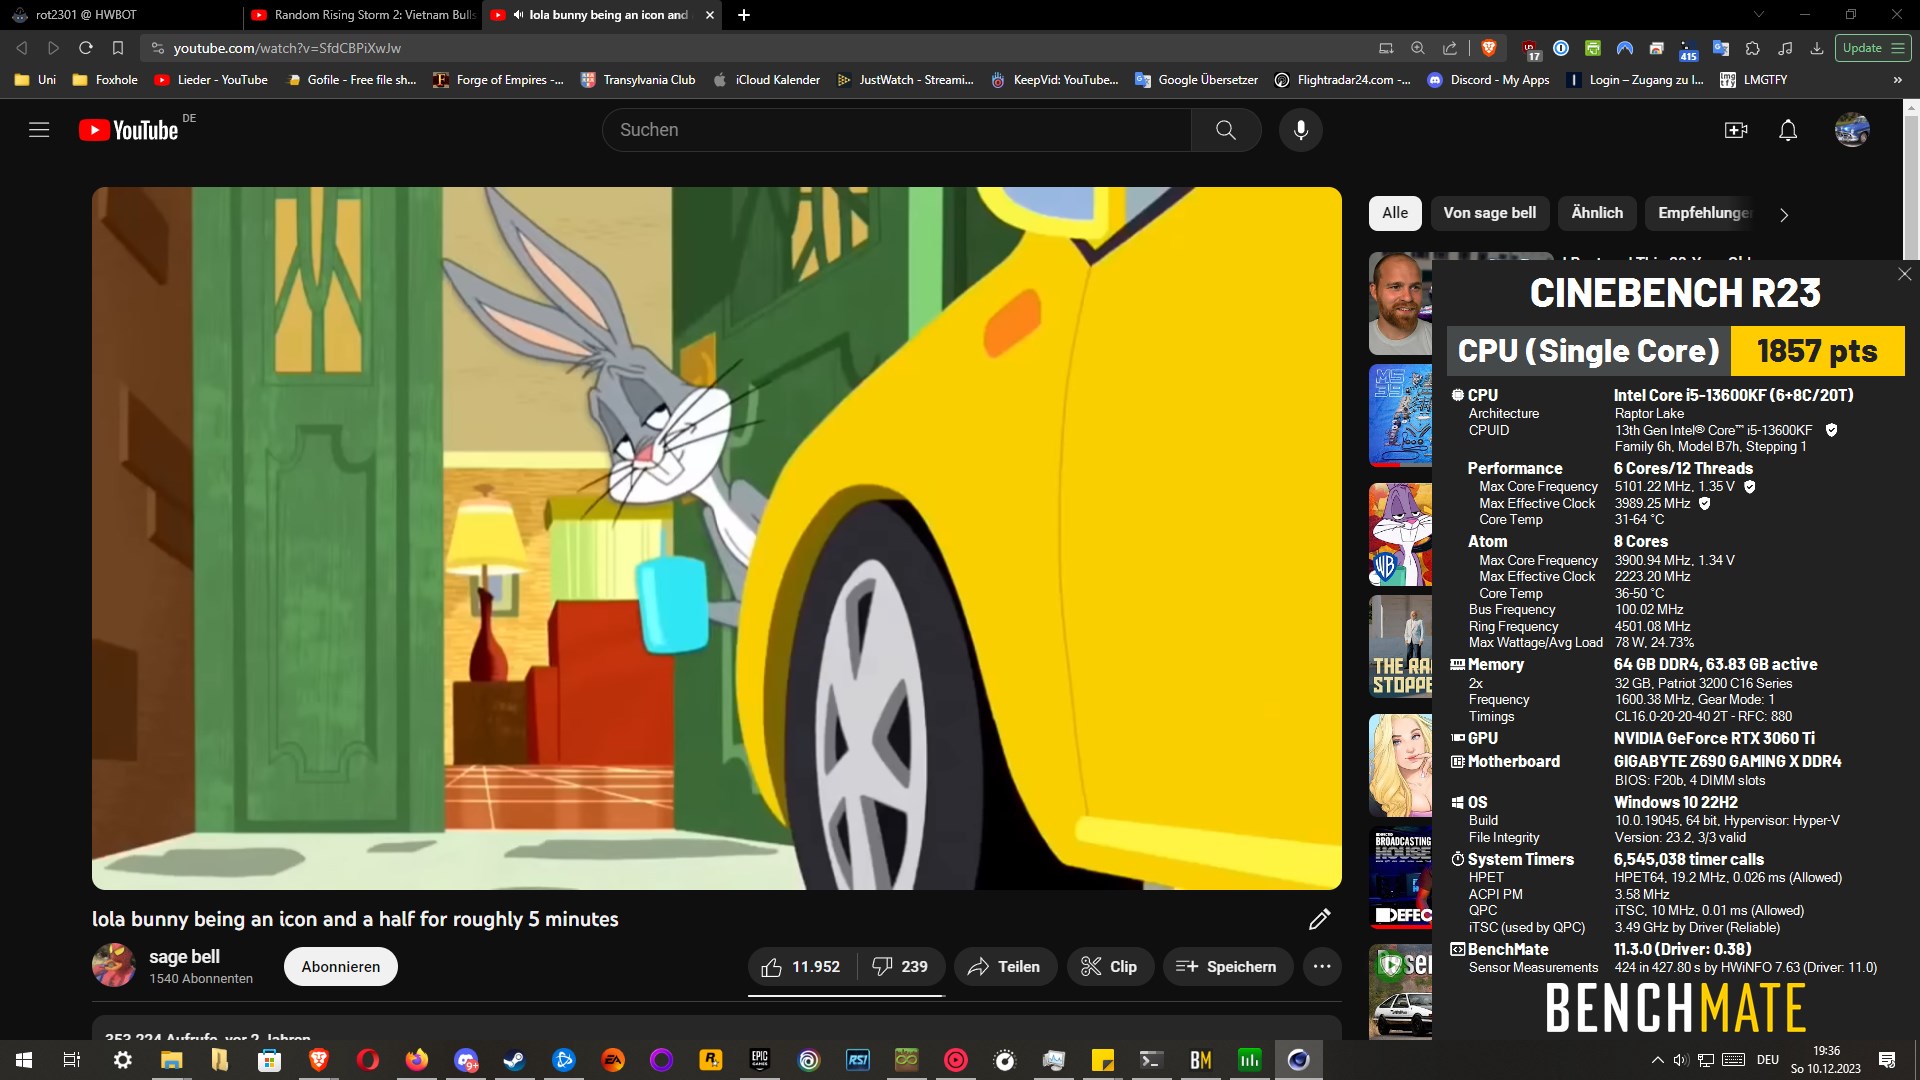Open a new browser tab

743,15
